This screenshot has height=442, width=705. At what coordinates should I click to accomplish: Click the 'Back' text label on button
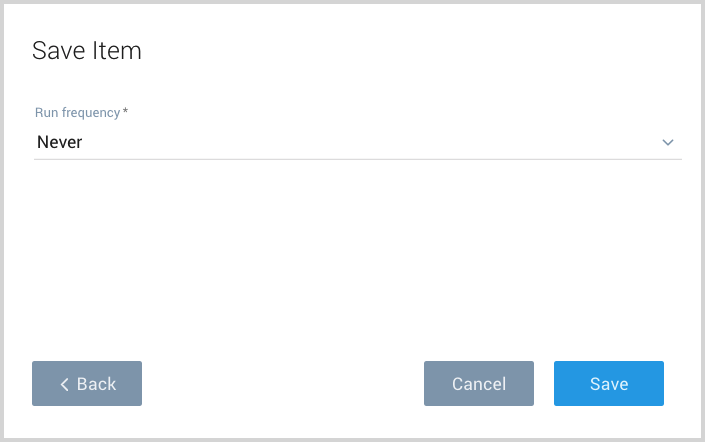pyautogui.click(x=97, y=384)
